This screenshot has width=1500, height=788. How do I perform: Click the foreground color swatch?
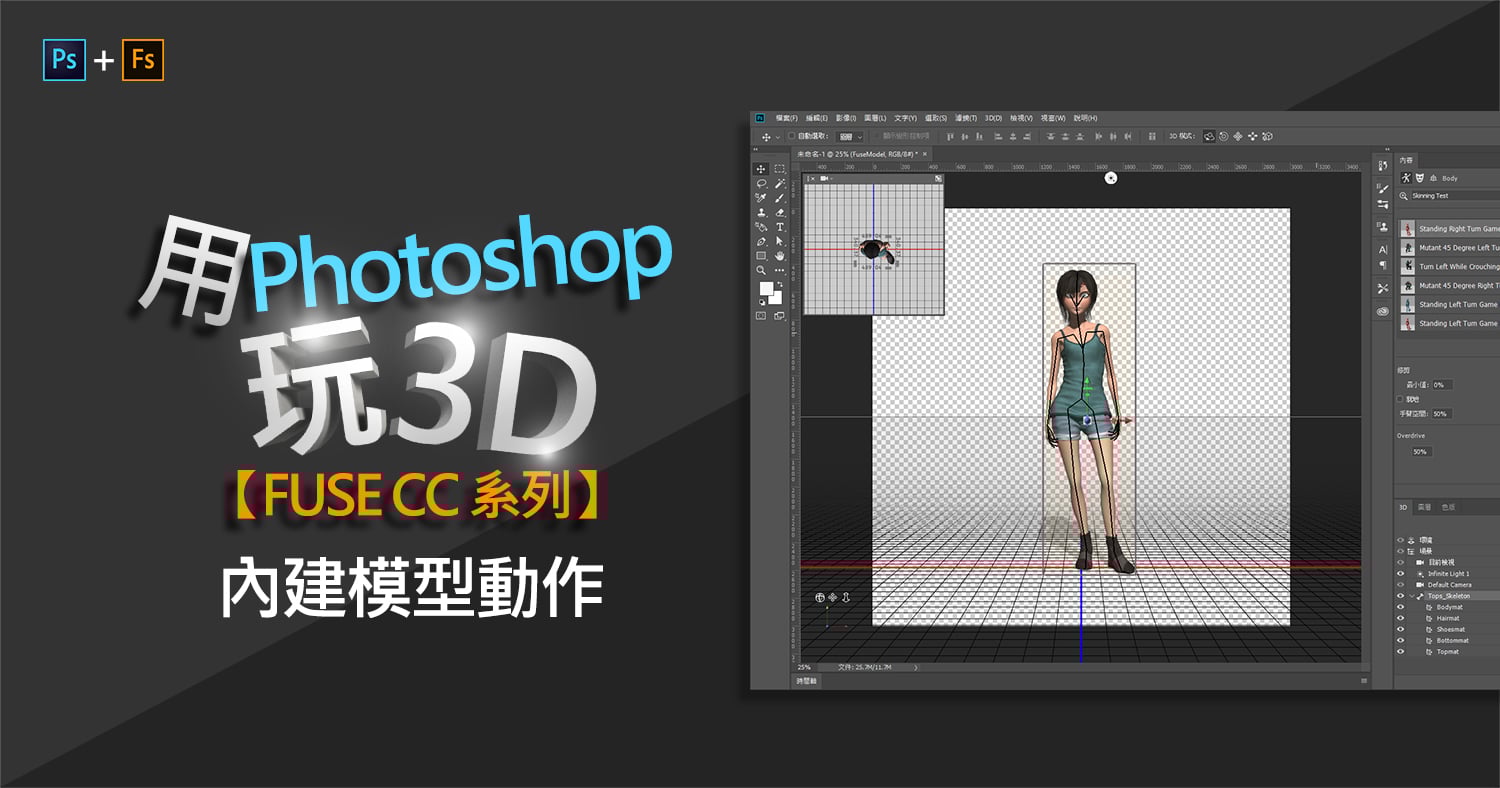click(766, 288)
